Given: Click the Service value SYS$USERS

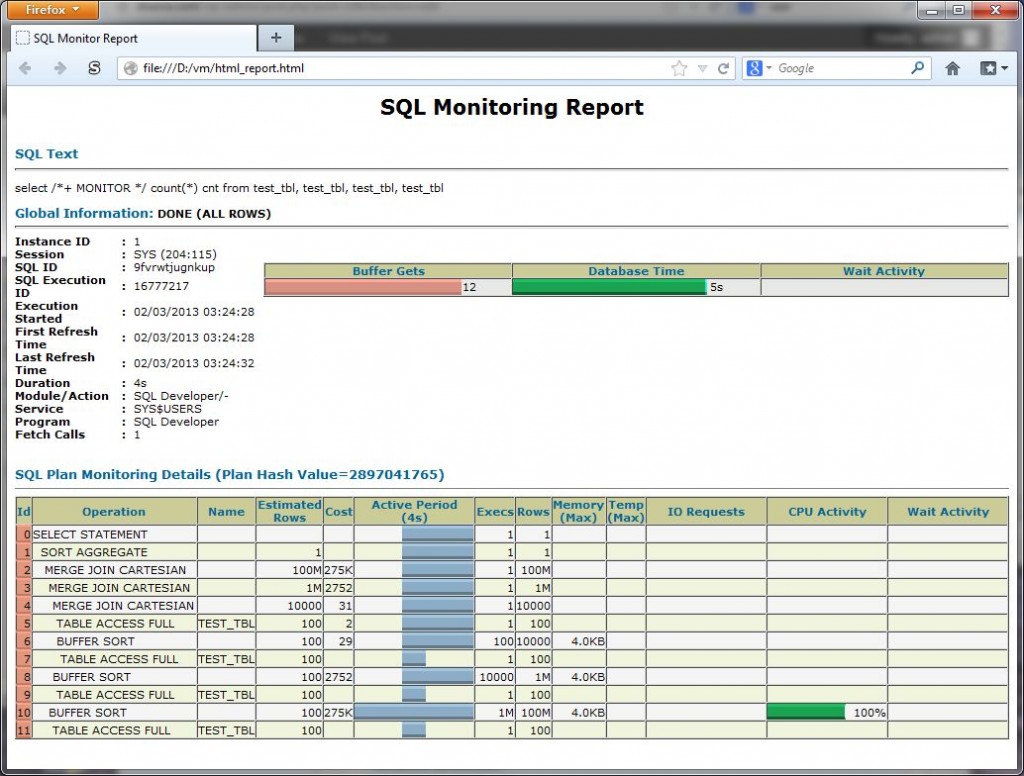Looking at the screenshot, I should coord(168,409).
